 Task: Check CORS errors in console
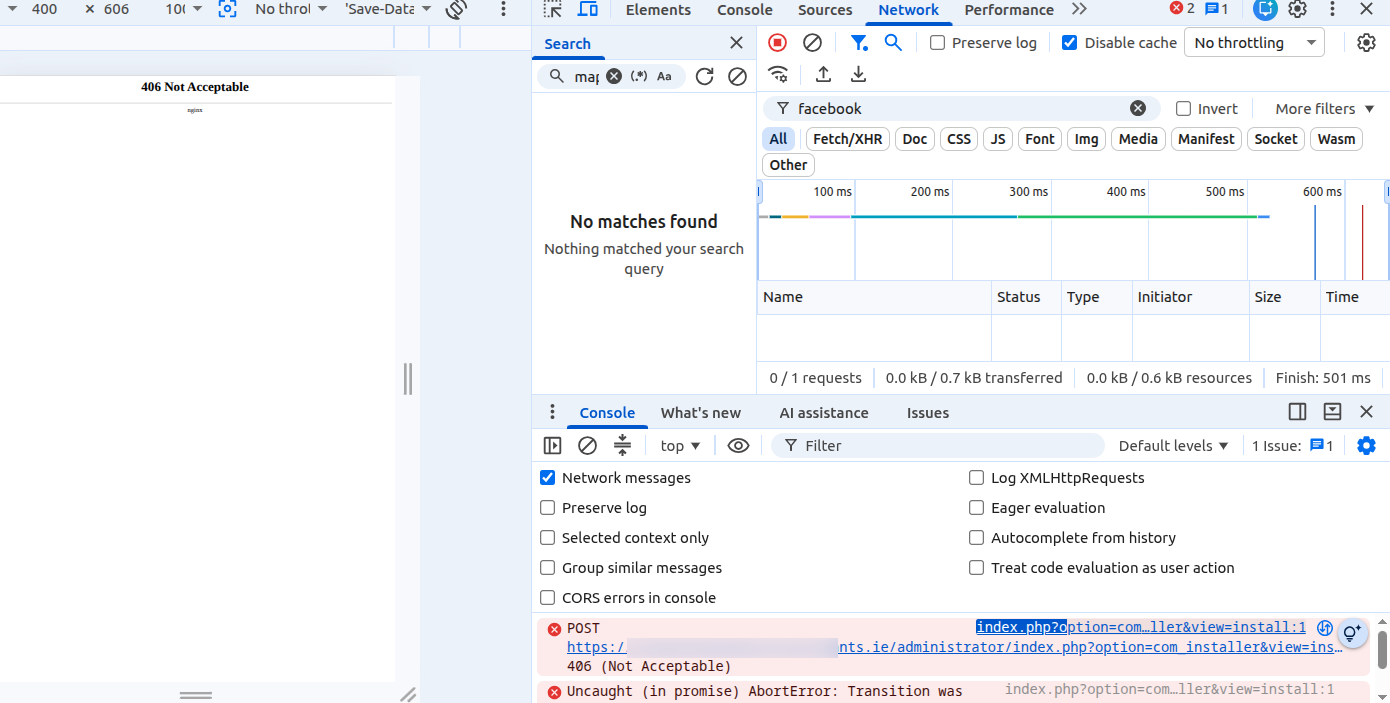[x=547, y=598]
